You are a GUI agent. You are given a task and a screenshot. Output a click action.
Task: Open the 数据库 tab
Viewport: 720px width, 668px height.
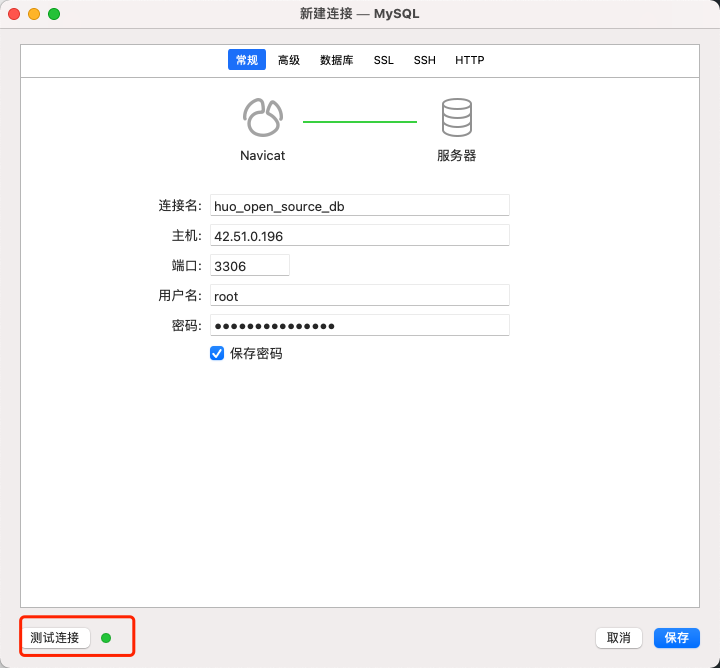point(337,60)
